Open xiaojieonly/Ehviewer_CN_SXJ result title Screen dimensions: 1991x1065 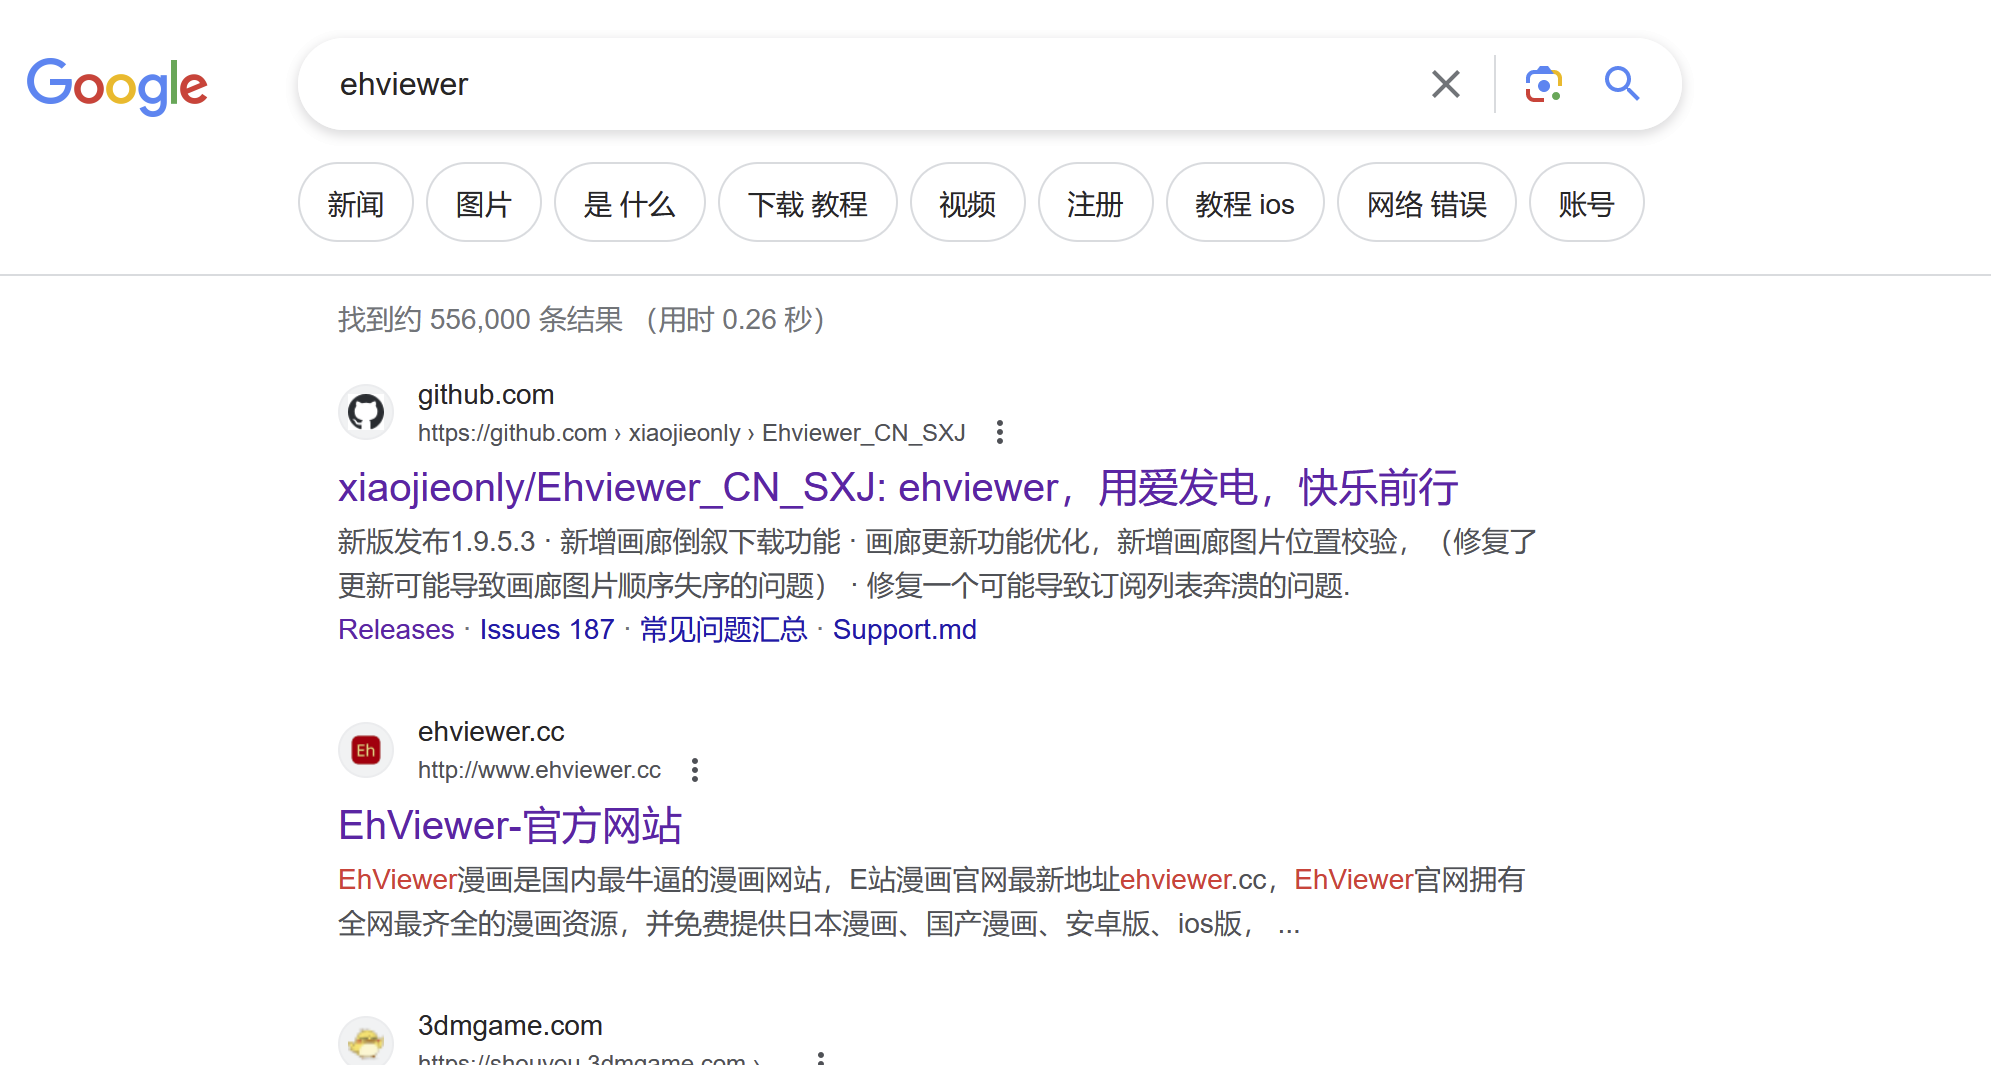tap(897, 488)
